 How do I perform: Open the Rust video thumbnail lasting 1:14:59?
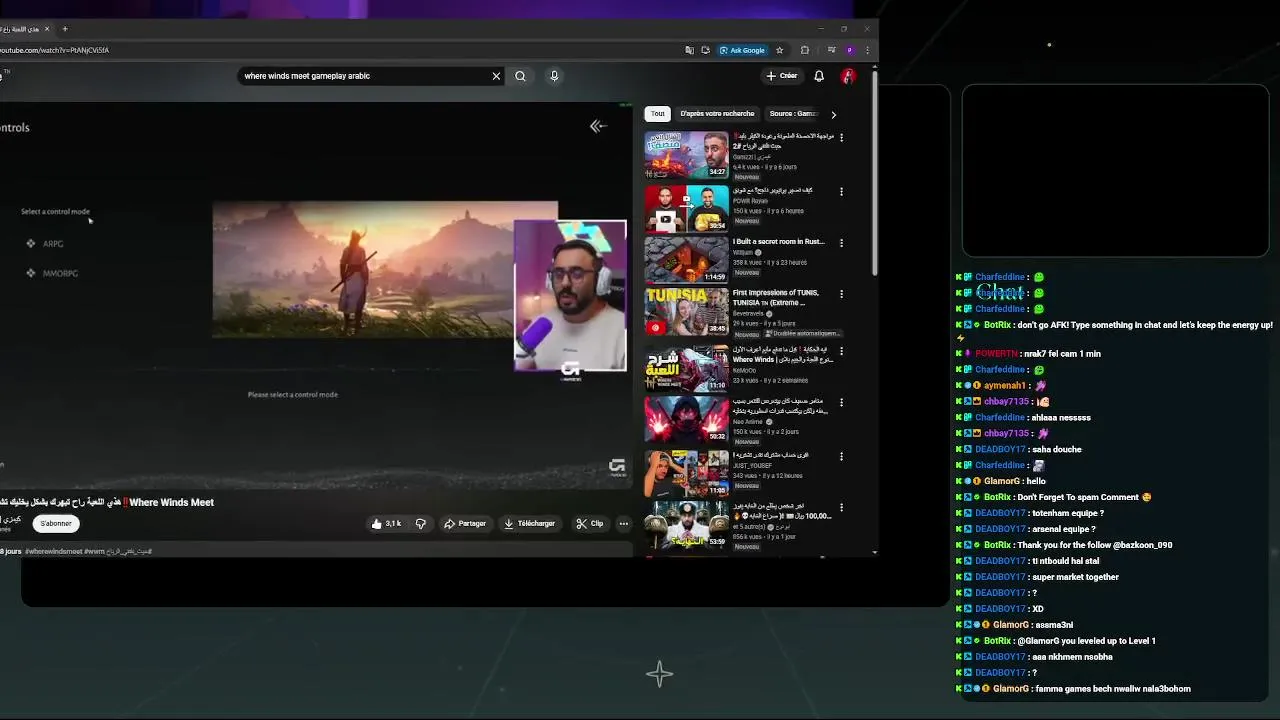point(686,260)
